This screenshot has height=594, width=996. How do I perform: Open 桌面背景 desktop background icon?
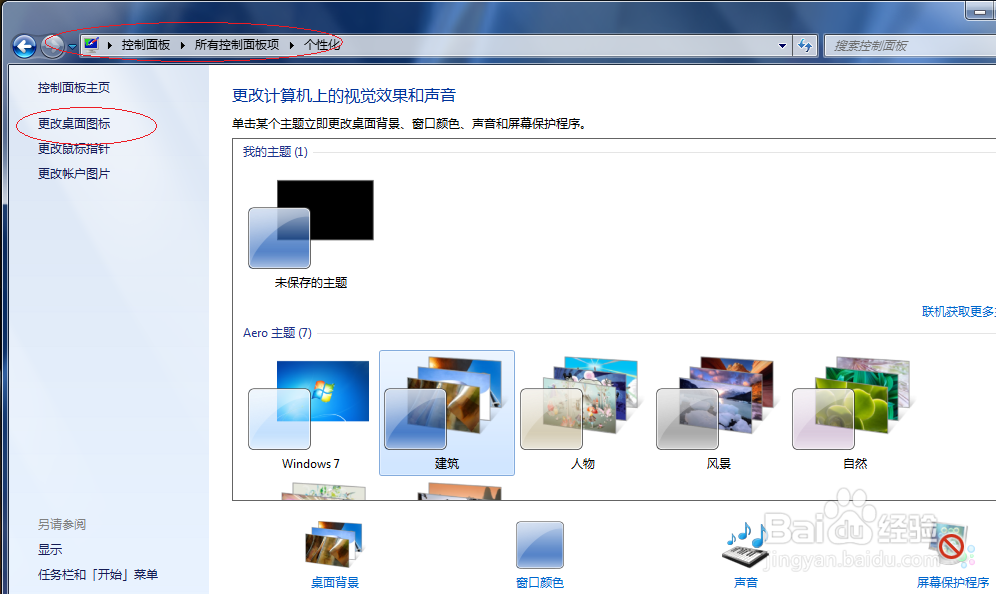click(x=333, y=545)
